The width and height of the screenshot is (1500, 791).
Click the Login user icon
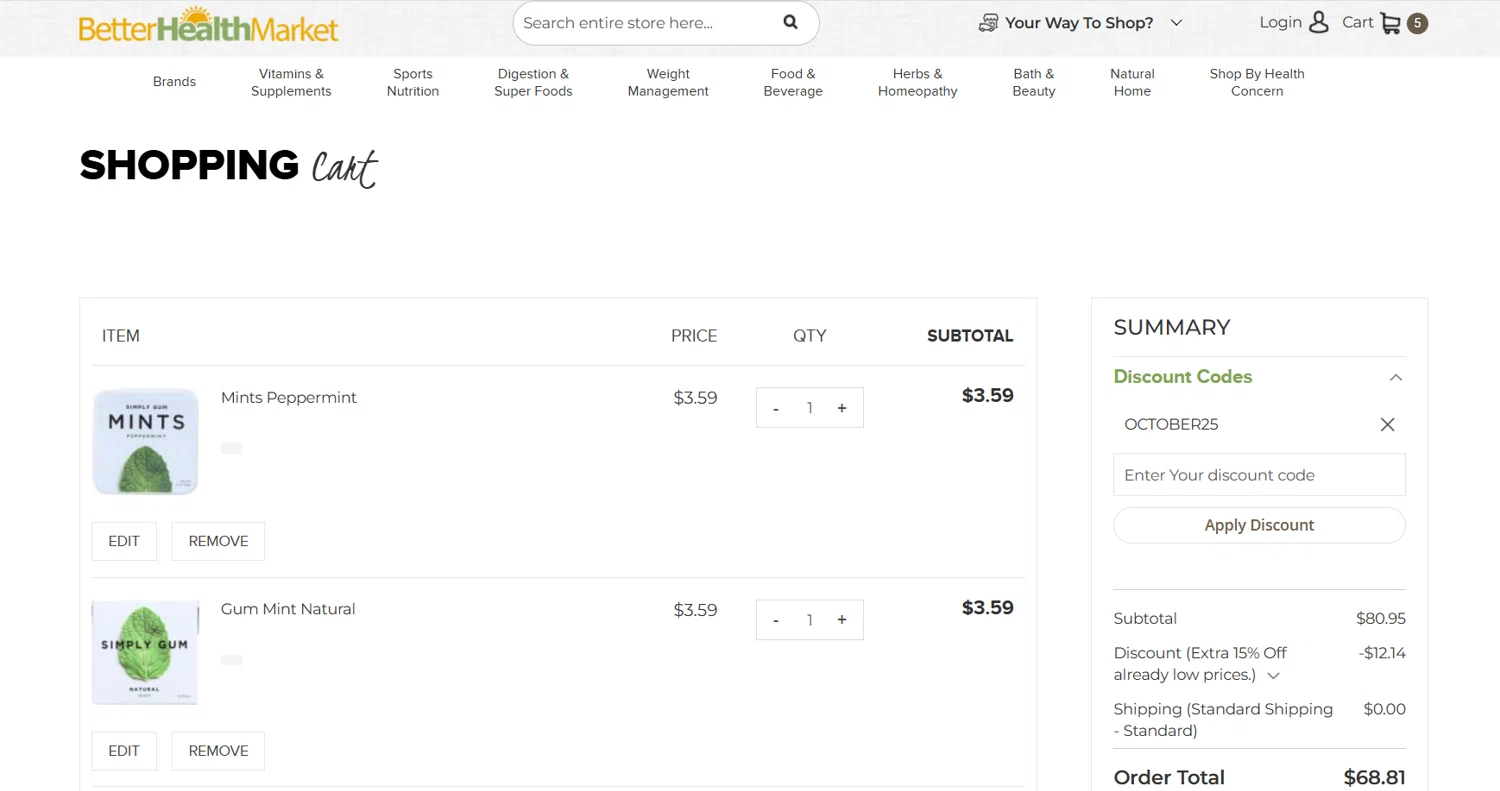pyautogui.click(x=1319, y=22)
